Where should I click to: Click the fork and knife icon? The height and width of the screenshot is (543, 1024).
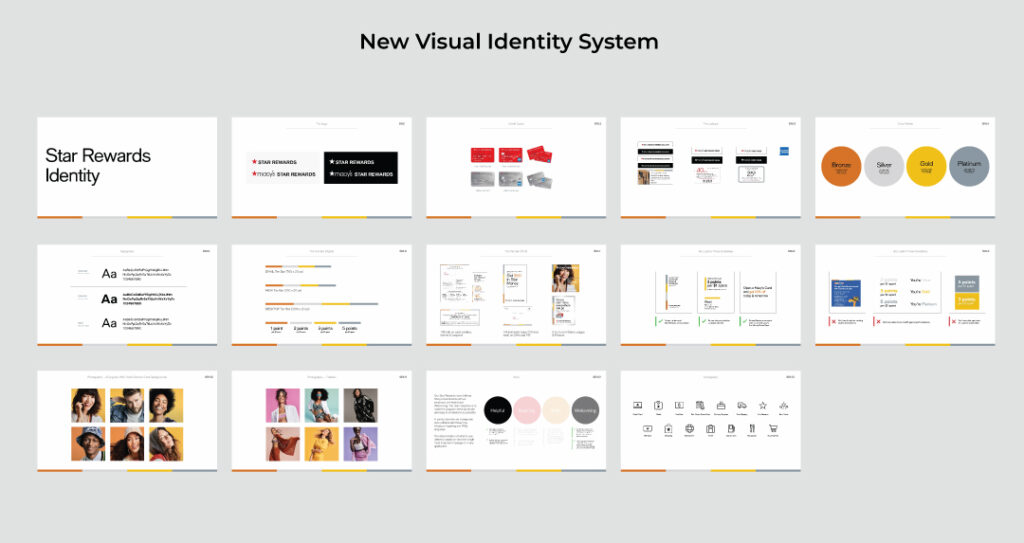(752, 429)
